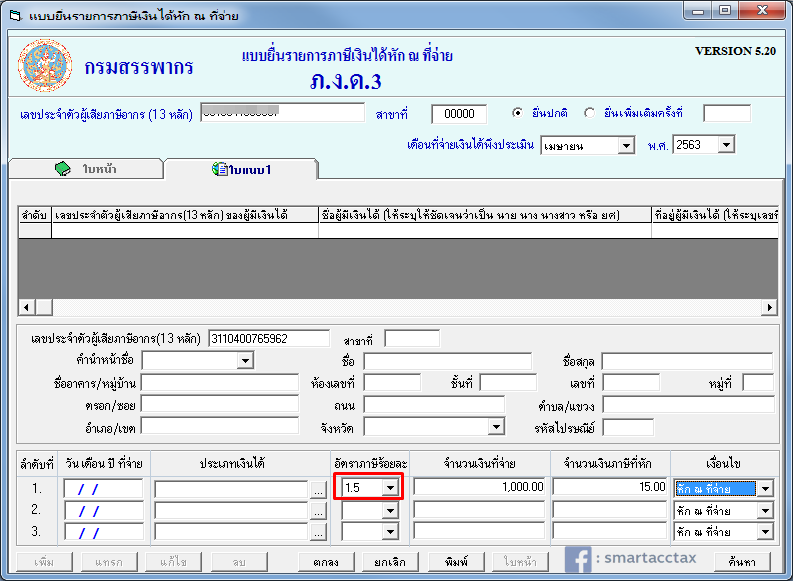The width and height of the screenshot is (793, 581).
Task: Select the ยื่นเพิ่มเติมครั้งที่ radio option
Action: (589, 113)
